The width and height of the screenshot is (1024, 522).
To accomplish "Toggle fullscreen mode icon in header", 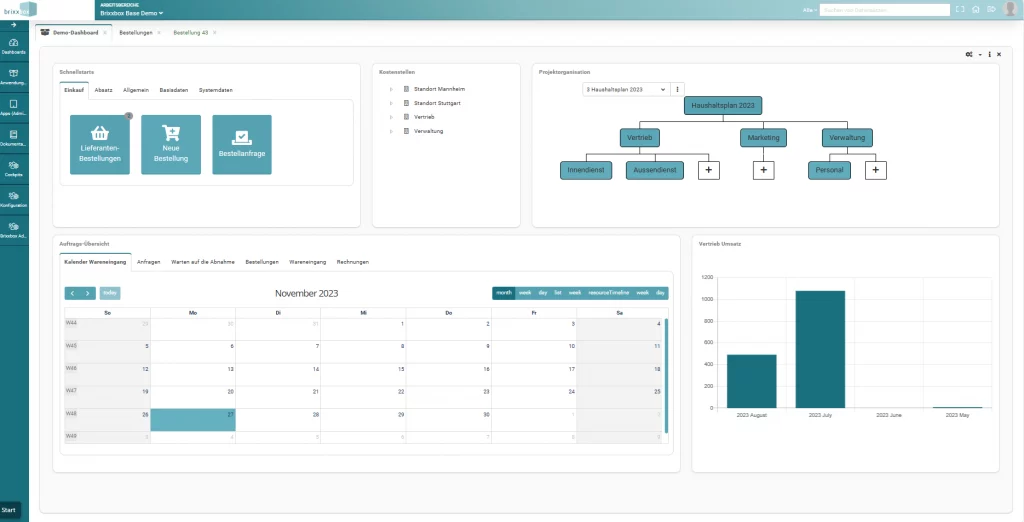I will point(960,10).
